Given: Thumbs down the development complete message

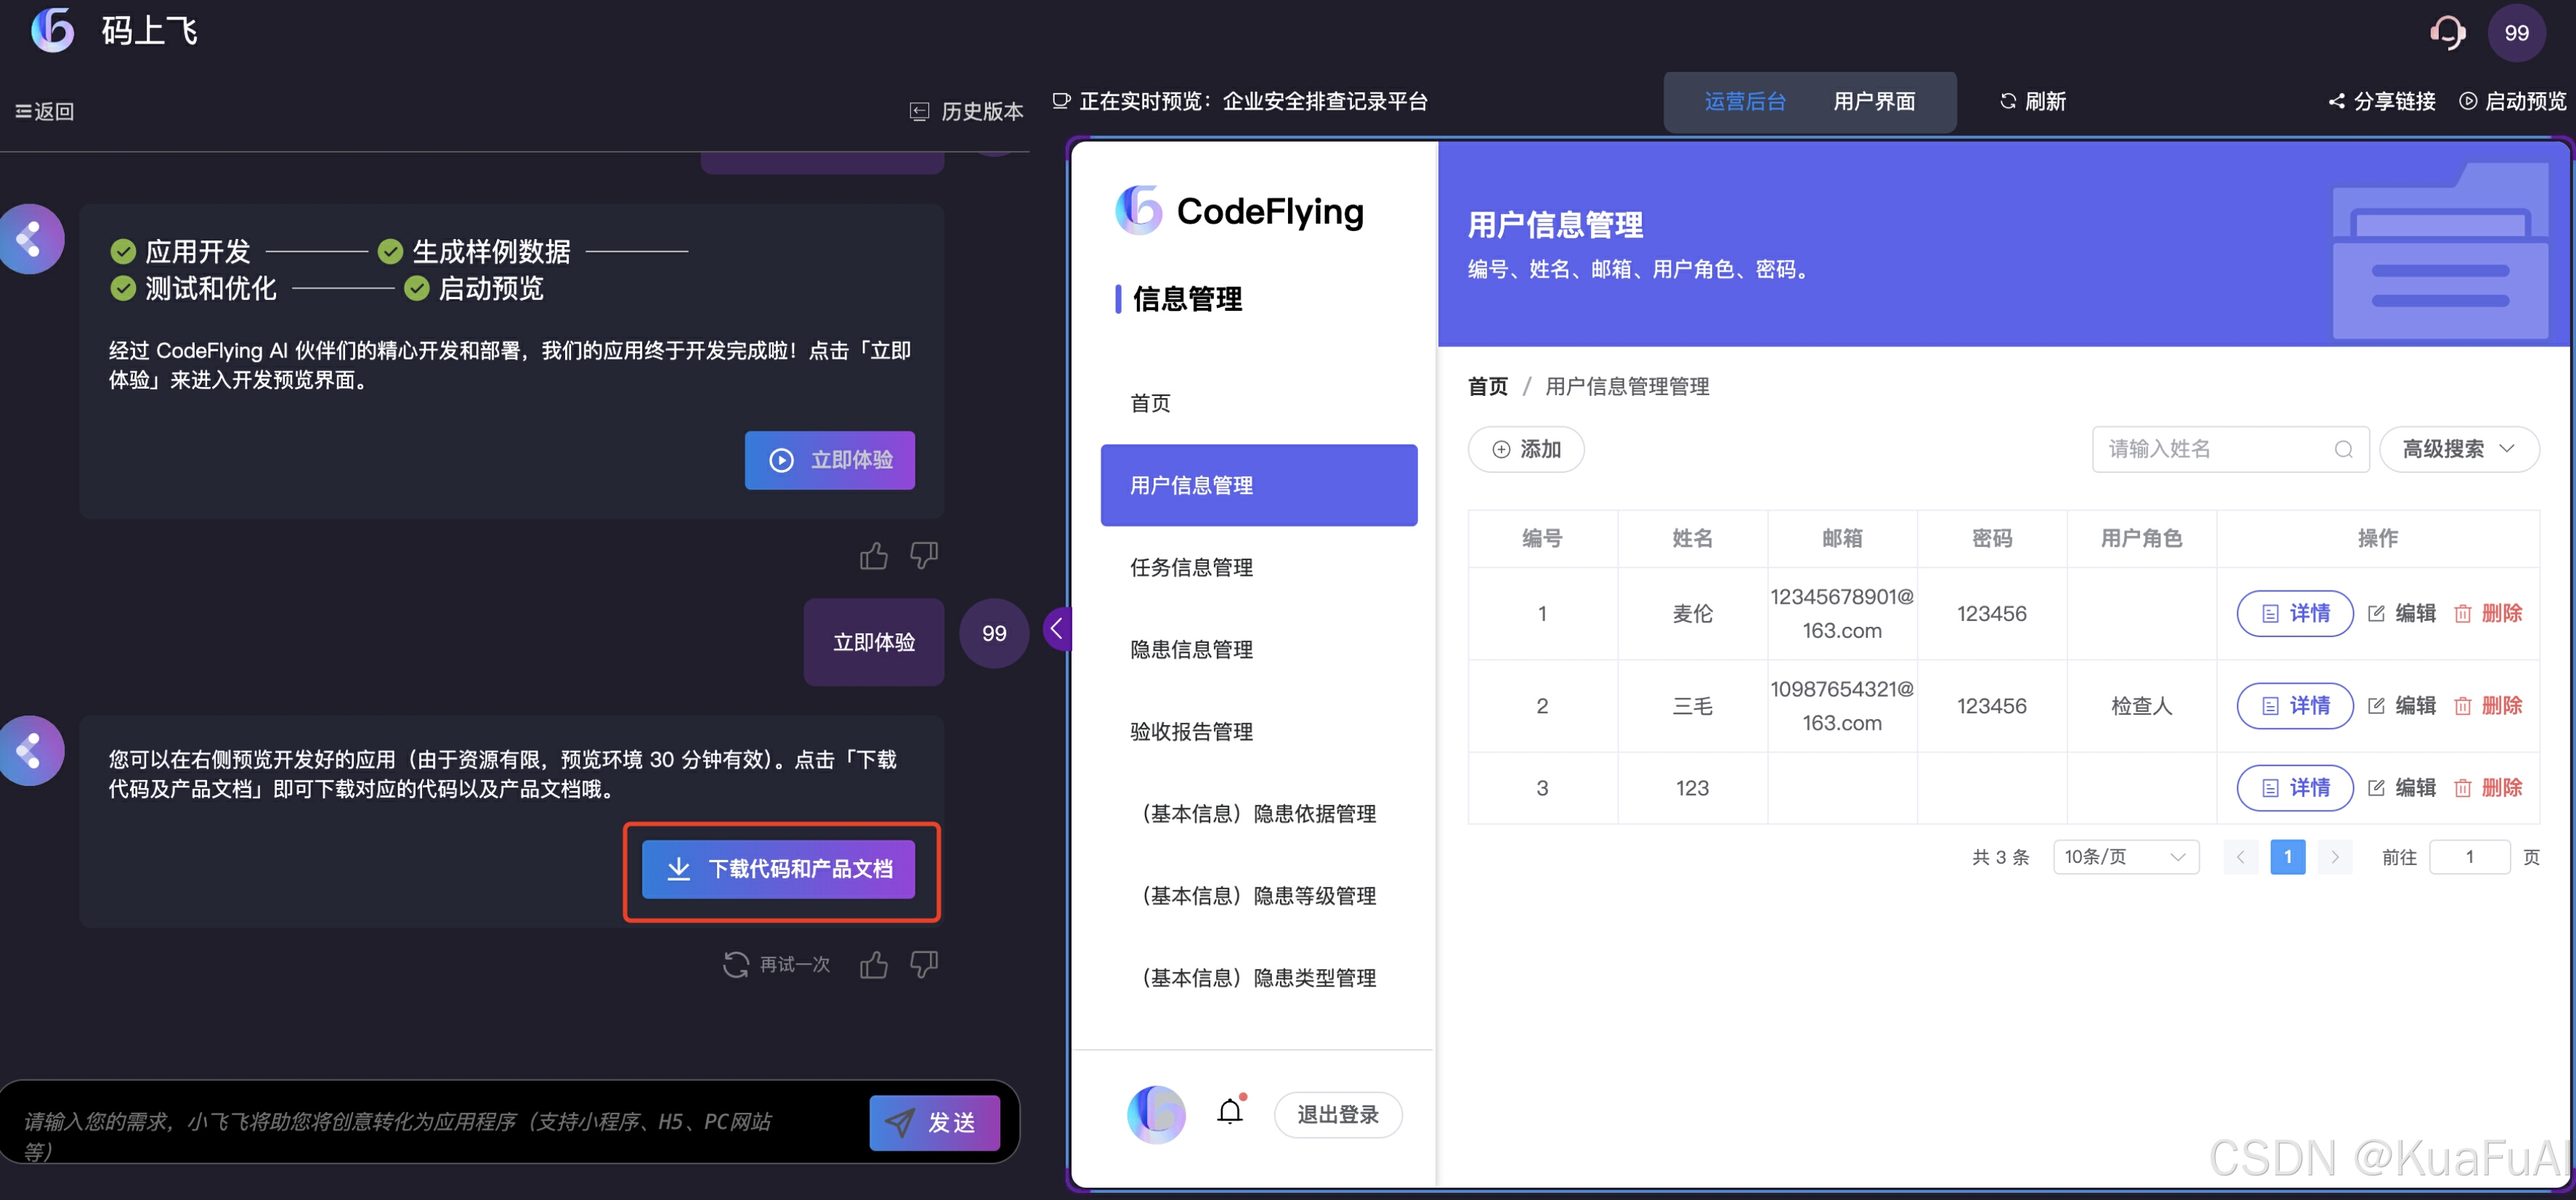Looking at the screenshot, I should (x=923, y=554).
